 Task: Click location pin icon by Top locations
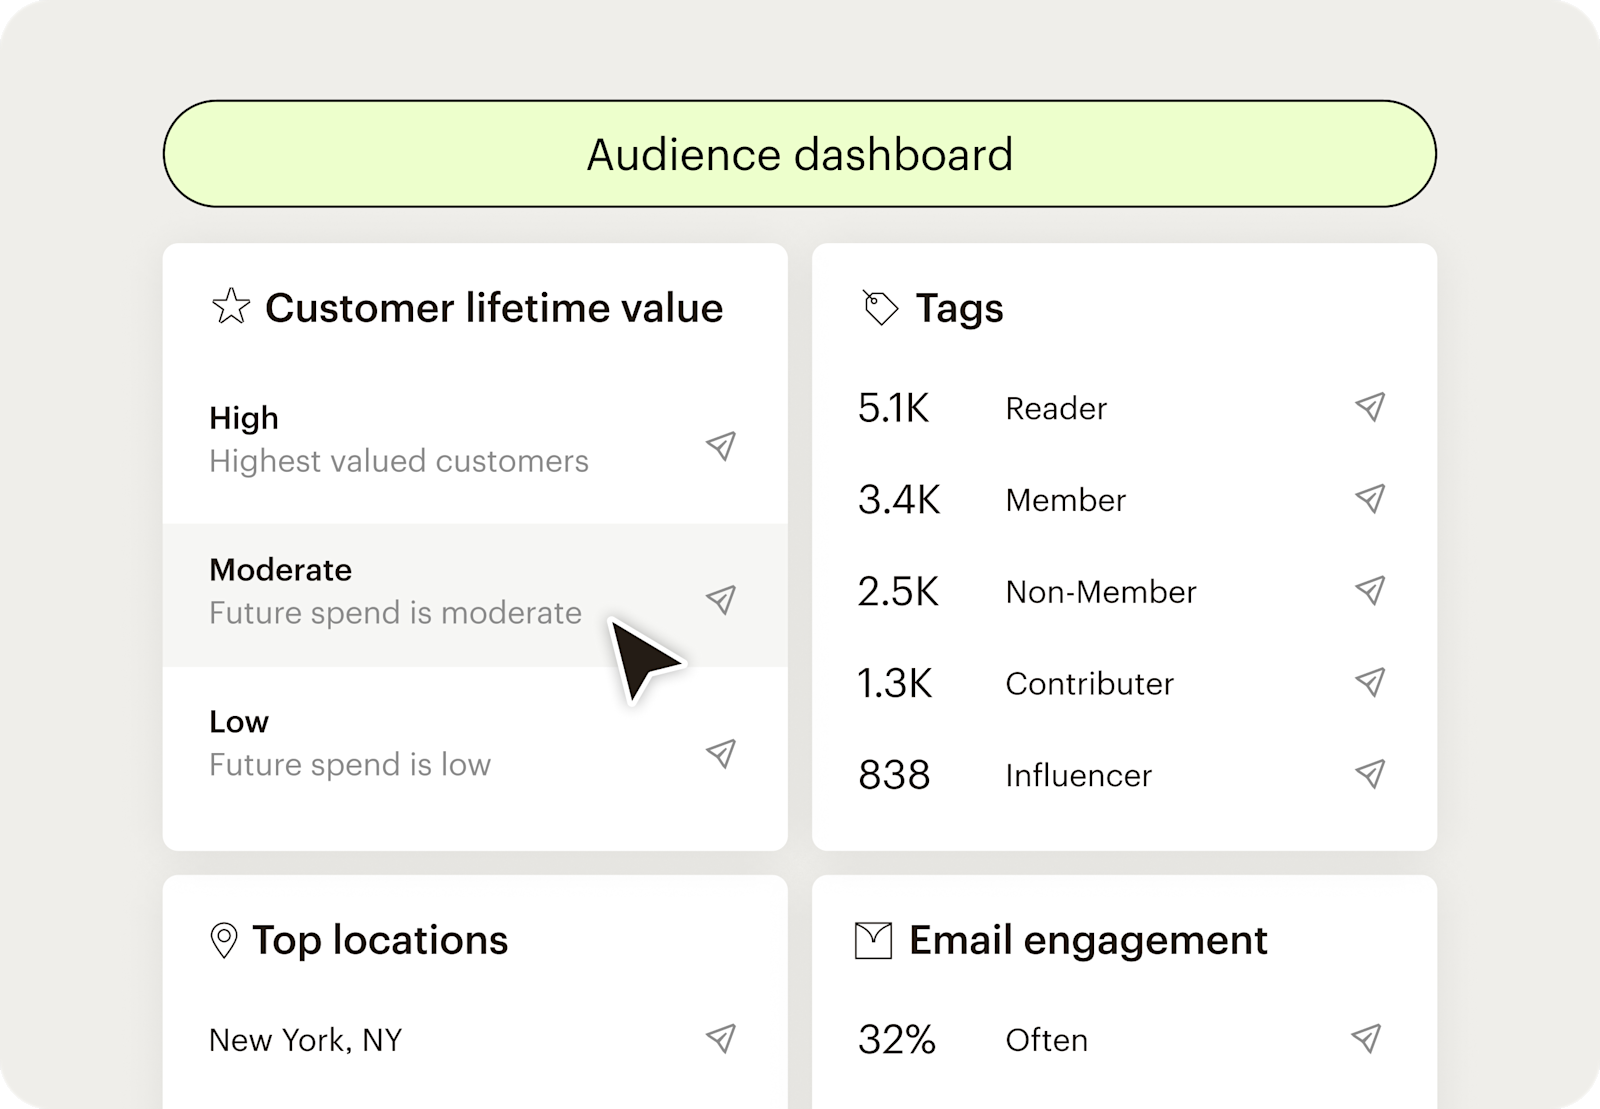click(224, 941)
